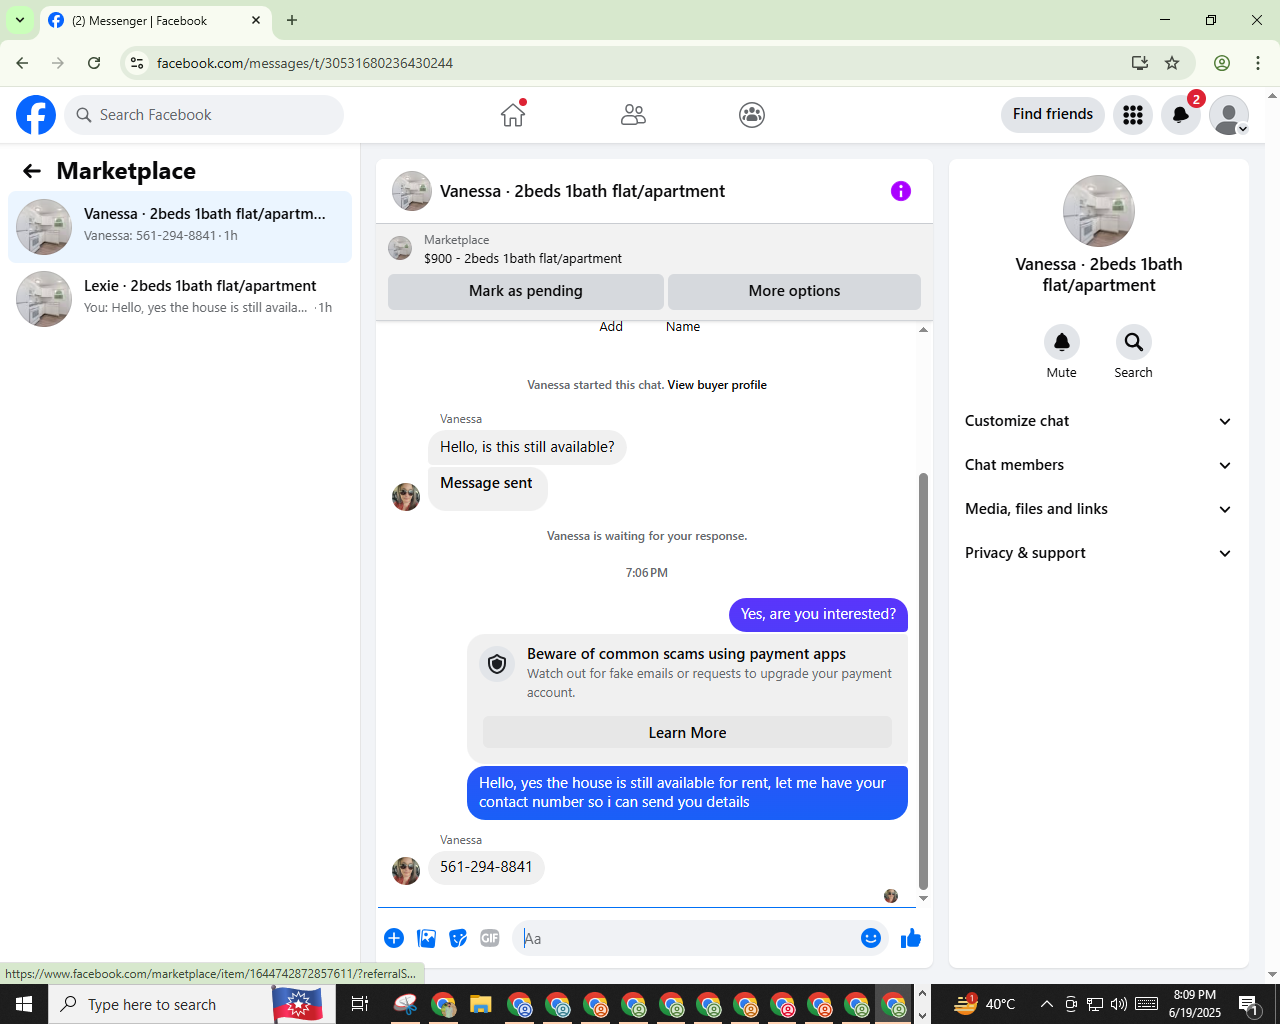
Task: Click the chat scrollbar thumb
Action: pyautogui.click(x=923, y=680)
